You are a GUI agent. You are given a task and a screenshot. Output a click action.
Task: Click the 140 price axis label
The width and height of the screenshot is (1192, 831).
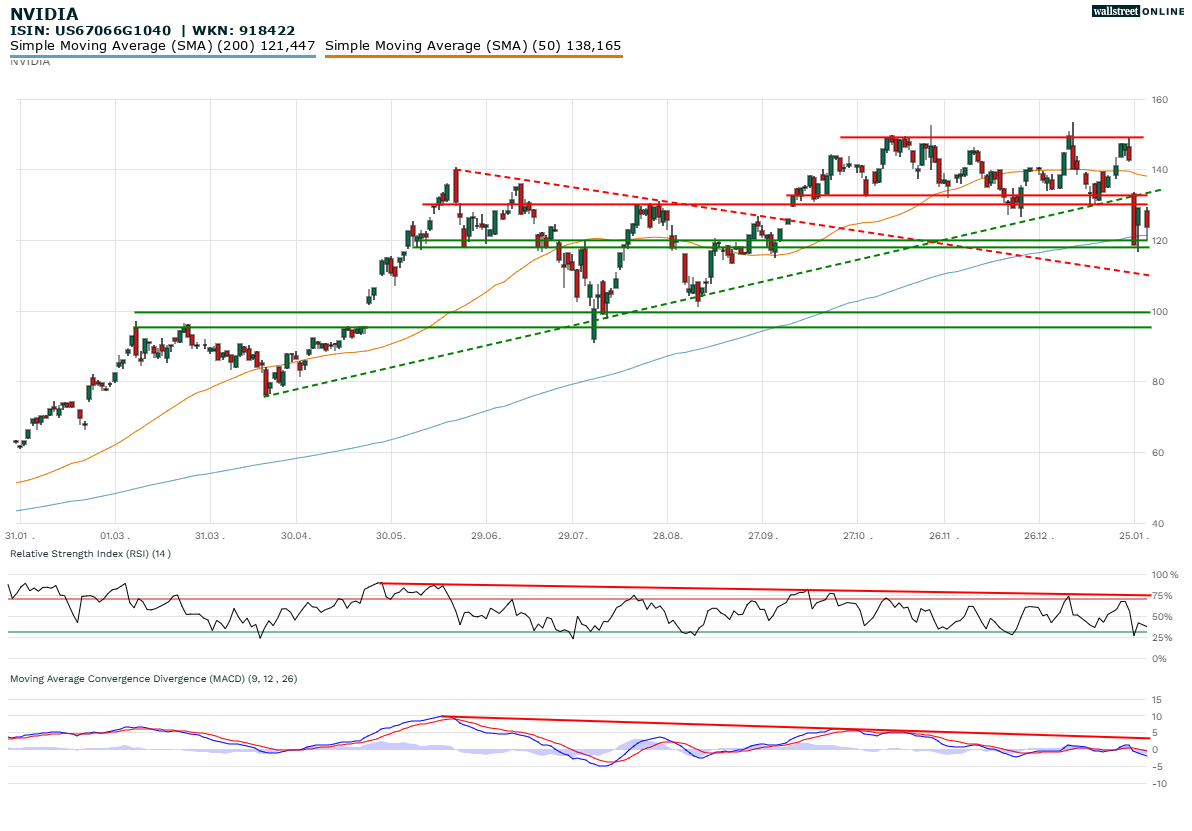click(x=1159, y=170)
